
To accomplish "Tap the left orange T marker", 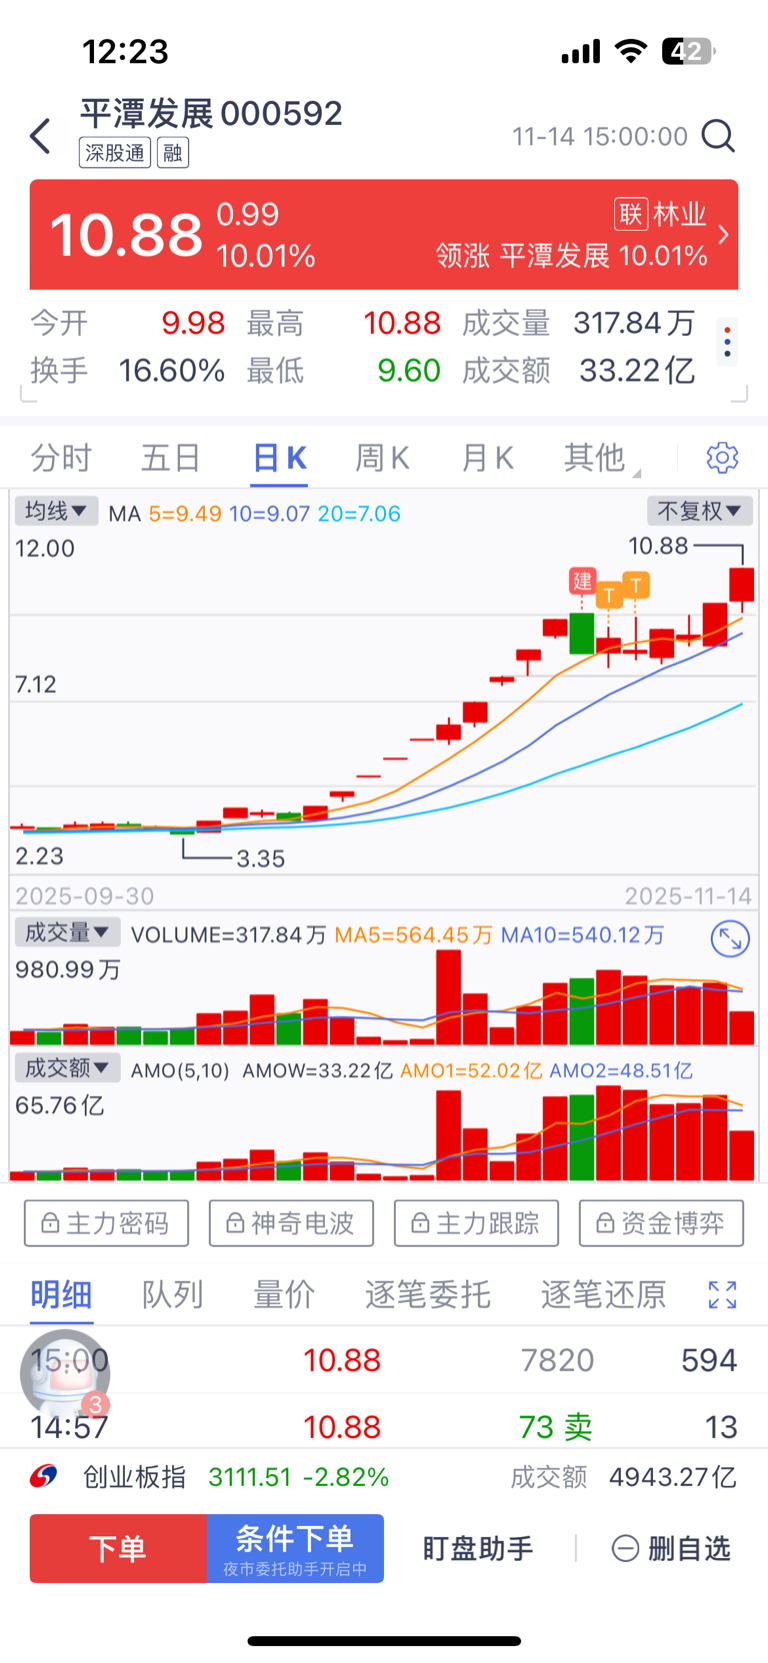I will [x=609, y=596].
